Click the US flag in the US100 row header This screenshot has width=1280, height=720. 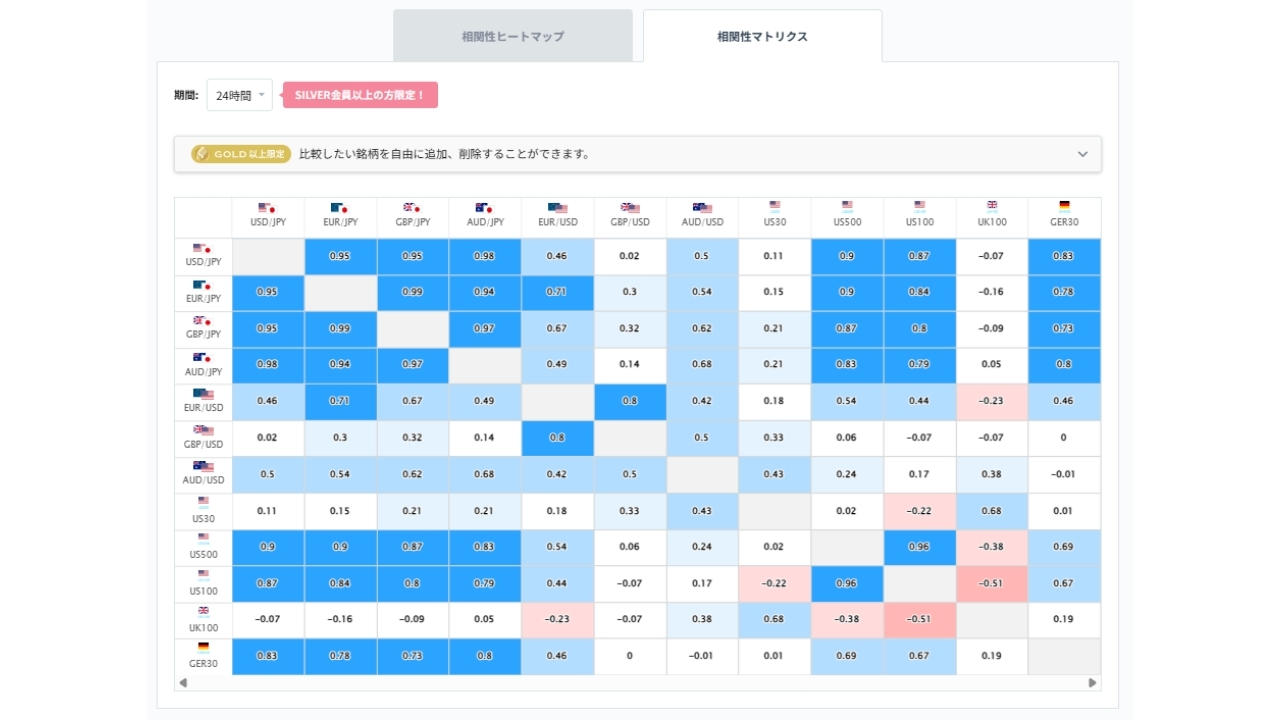coord(203,574)
